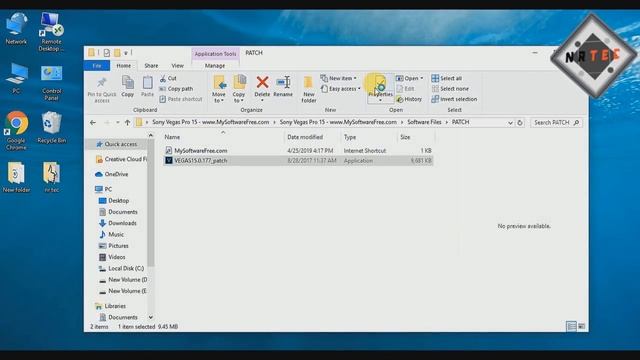Open Quick Access Toolbar customize dropdown
The image size is (640, 360).
(126, 53)
